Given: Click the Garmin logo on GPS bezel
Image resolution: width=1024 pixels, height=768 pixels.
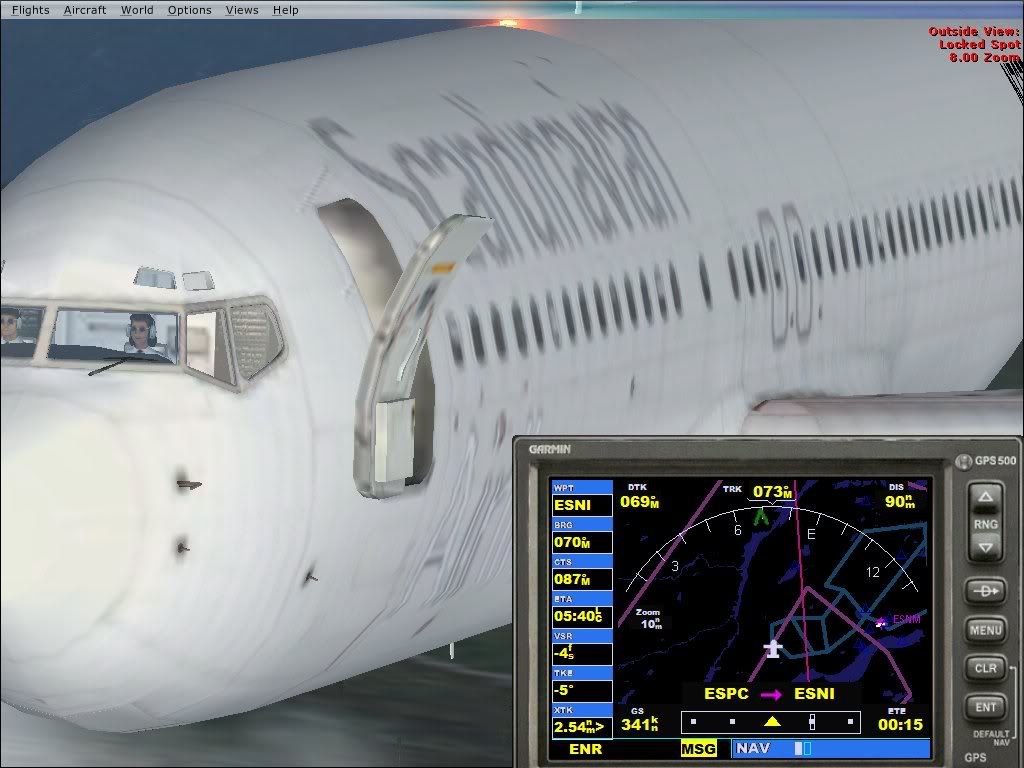Looking at the screenshot, I should click(549, 449).
